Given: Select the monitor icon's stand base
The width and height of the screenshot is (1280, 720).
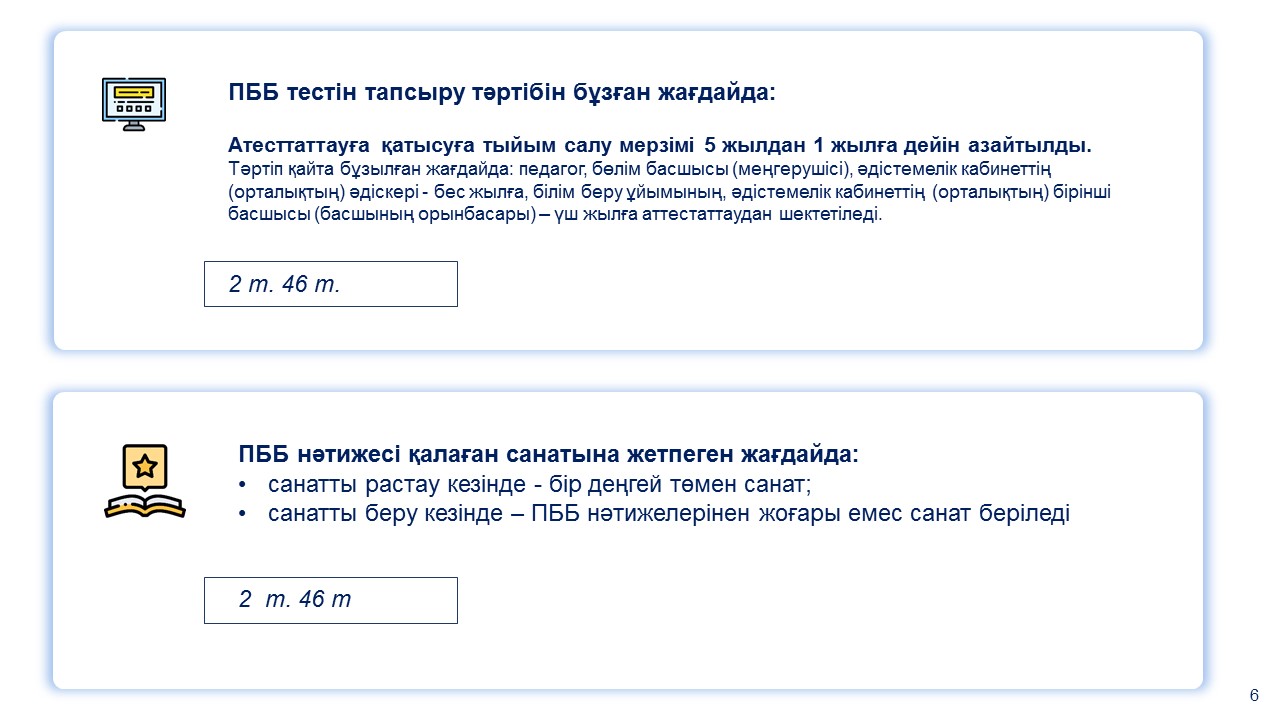Looking at the screenshot, I should (134, 126).
